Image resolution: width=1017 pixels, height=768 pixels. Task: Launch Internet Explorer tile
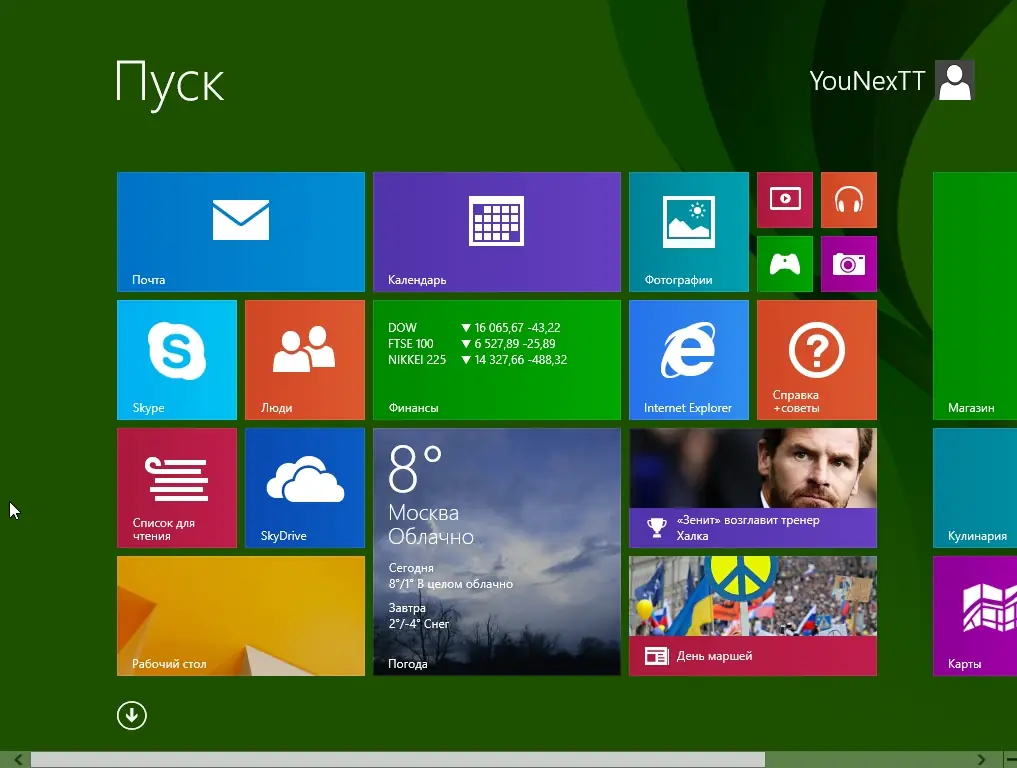tap(689, 360)
